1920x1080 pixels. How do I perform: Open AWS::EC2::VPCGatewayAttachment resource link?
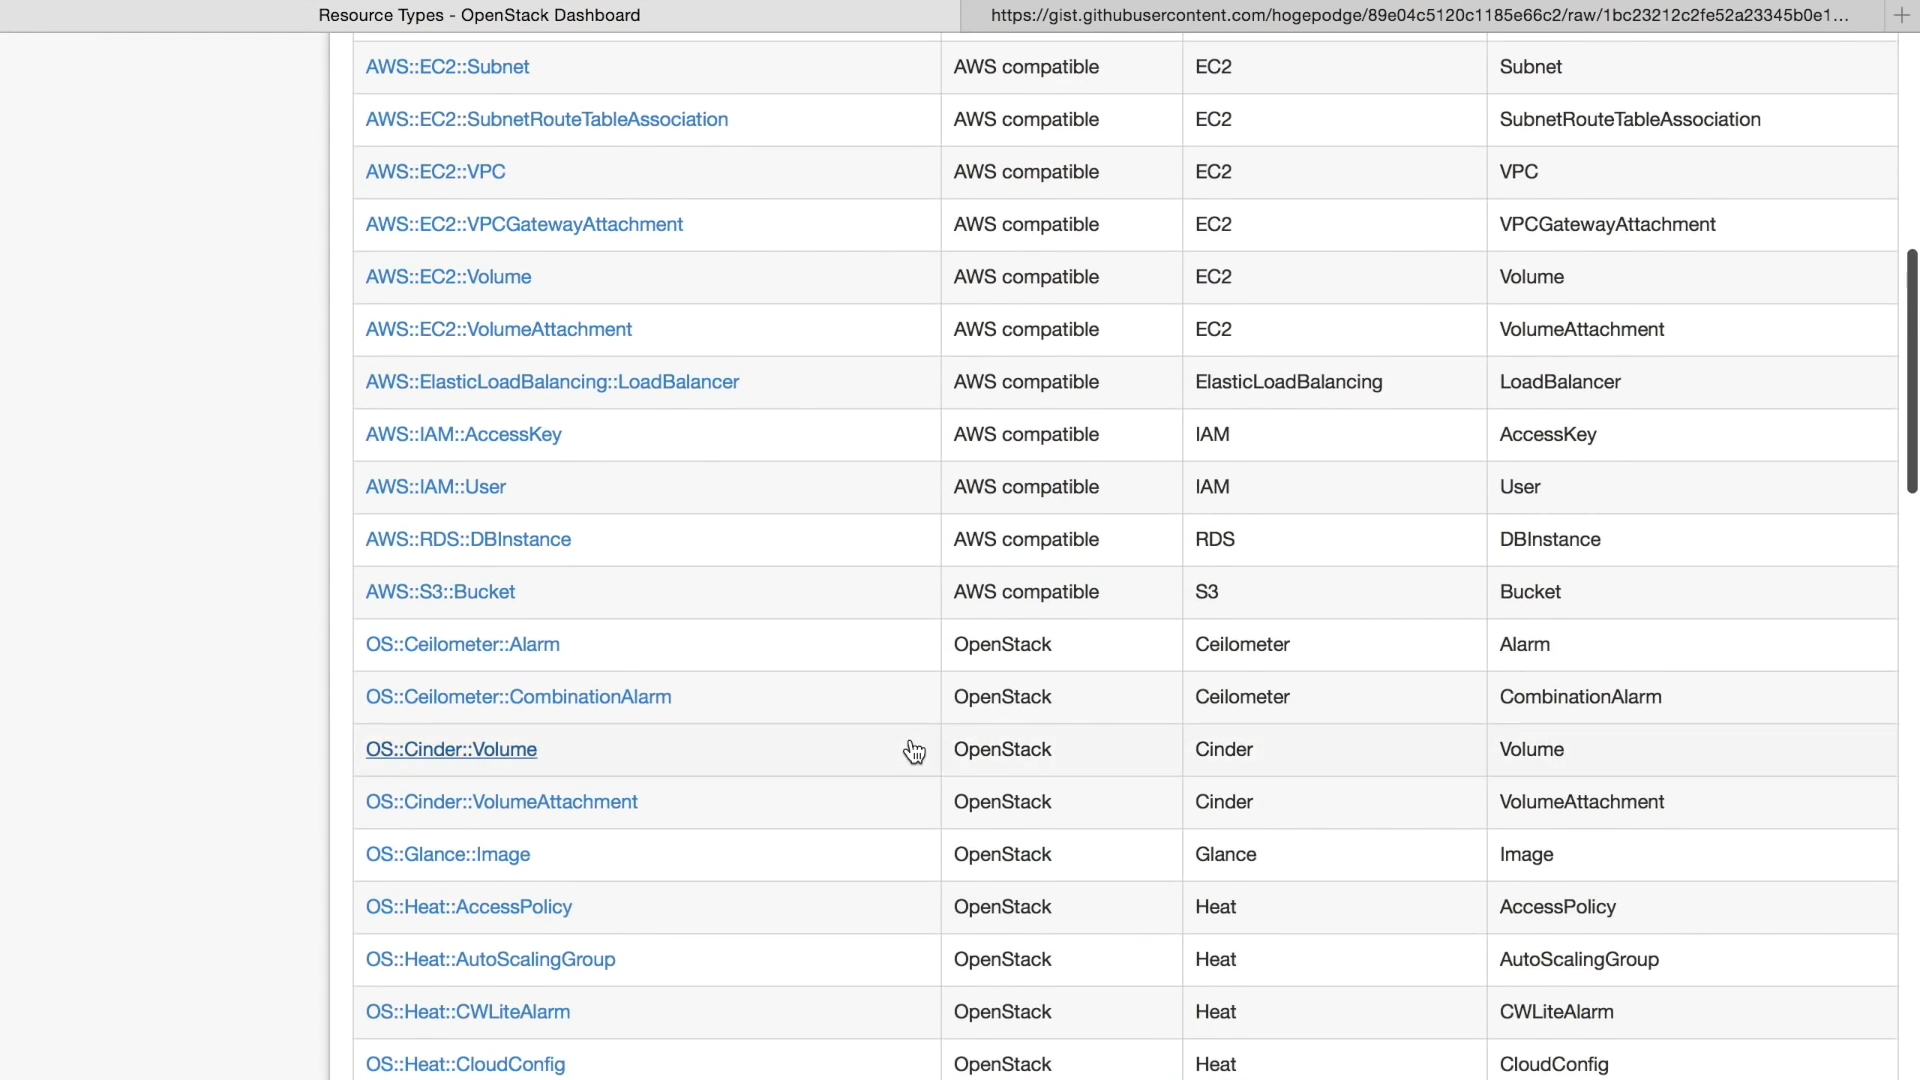point(524,224)
